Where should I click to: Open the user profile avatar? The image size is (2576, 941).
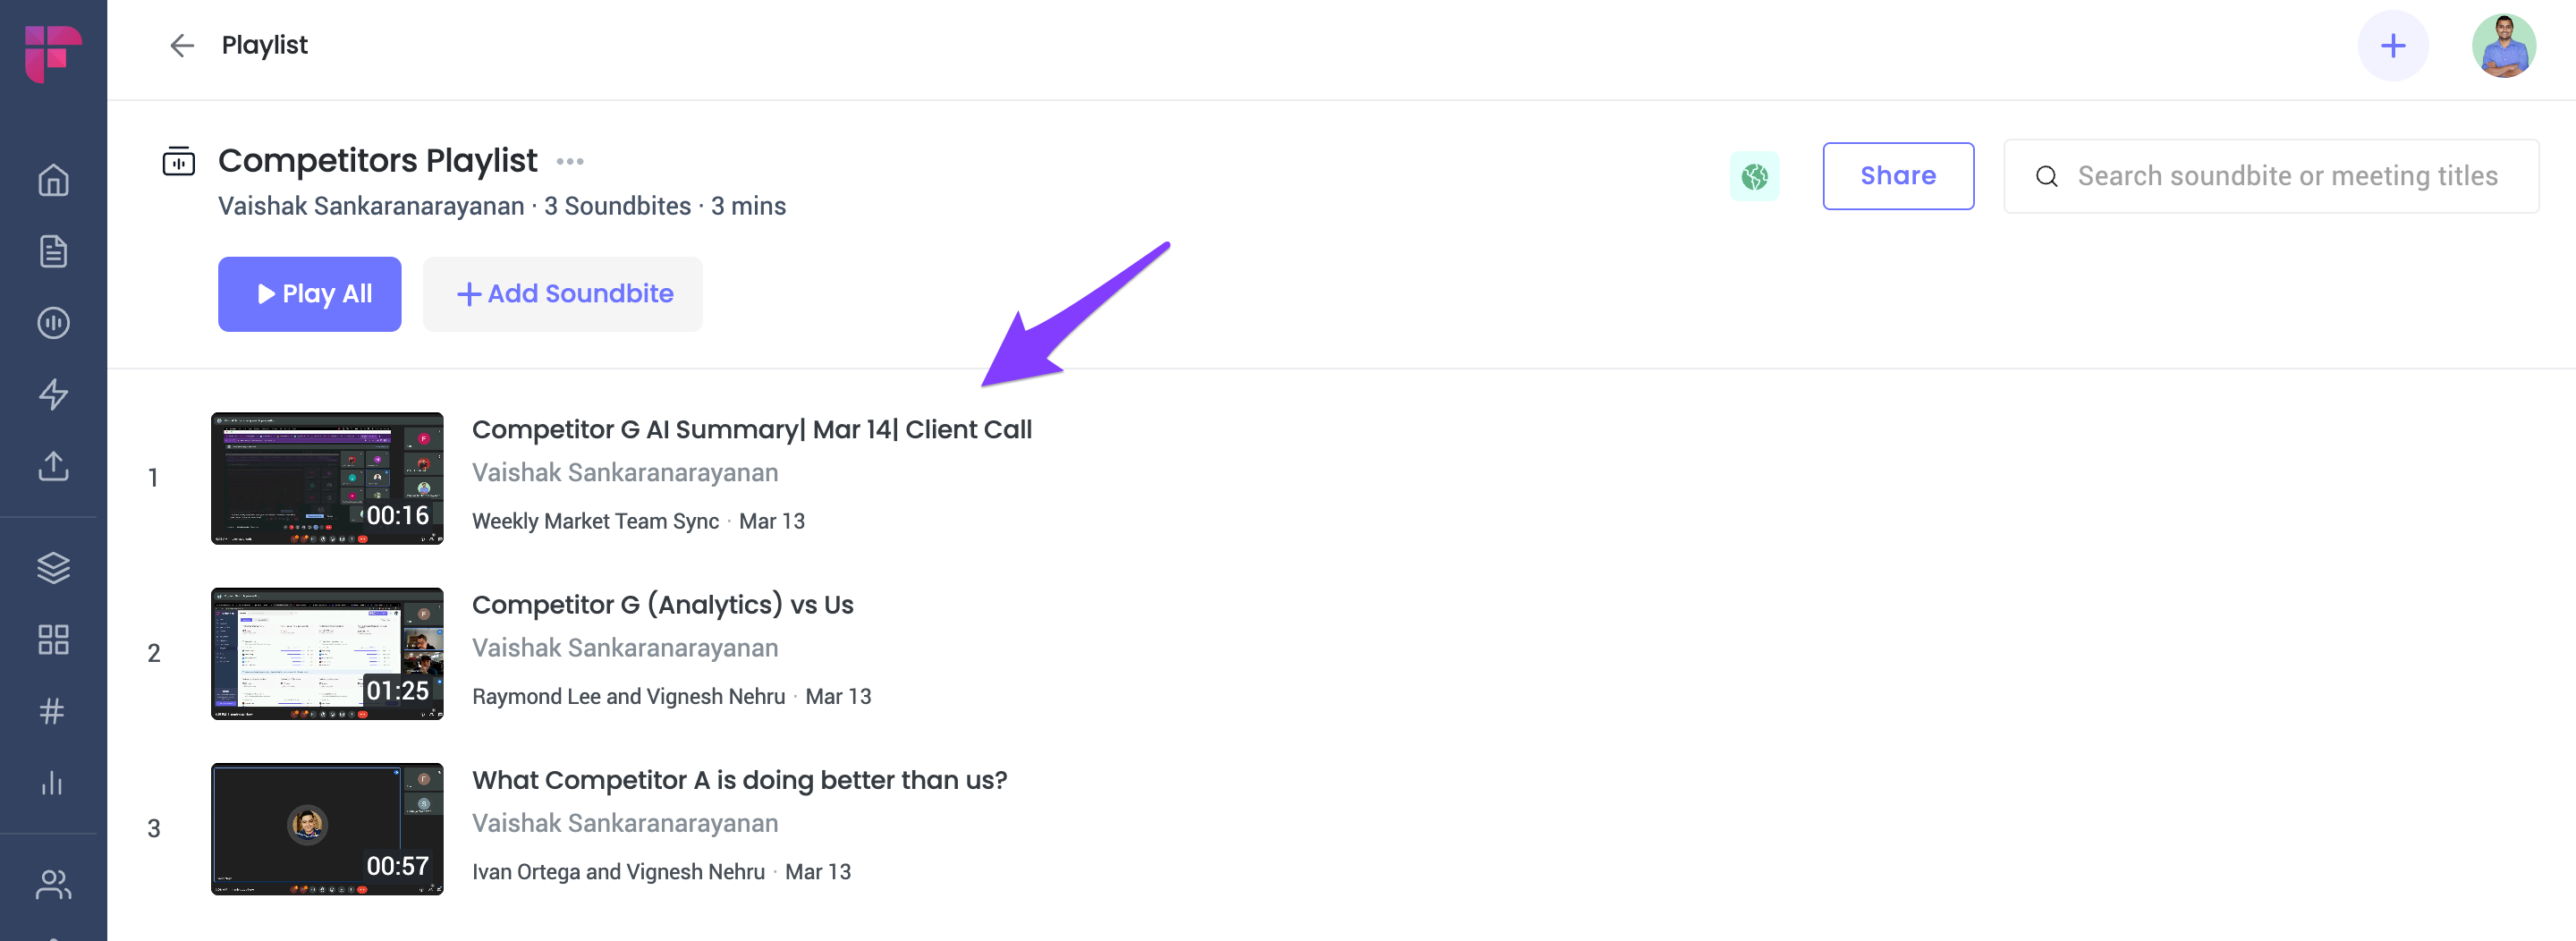[2503, 46]
